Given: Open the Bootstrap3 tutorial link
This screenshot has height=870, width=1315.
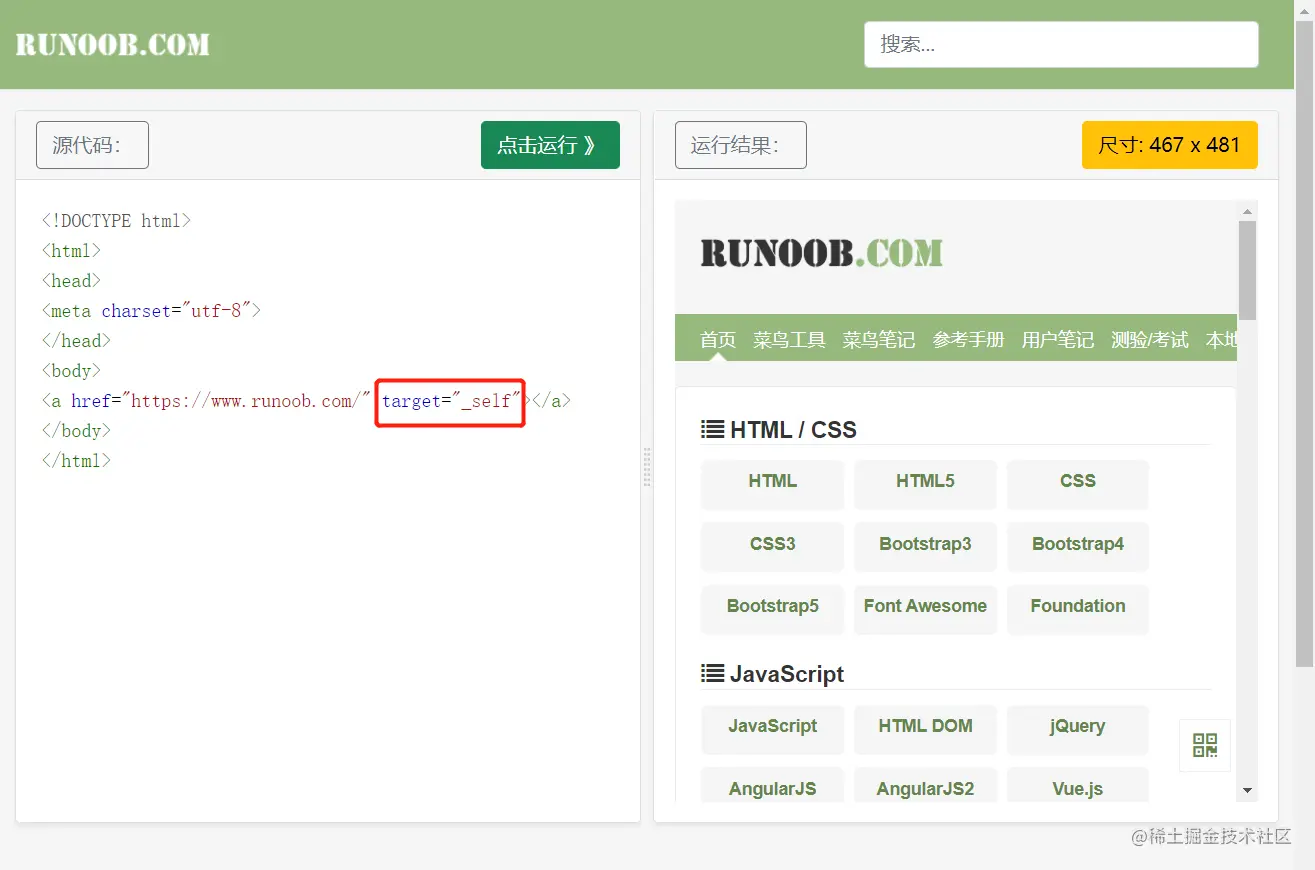Looking at the screenshot, I should [x=925, y=545].
